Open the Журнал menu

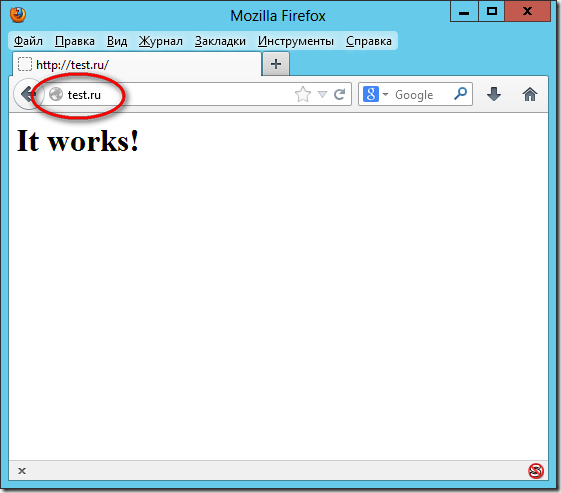[161, 41]
